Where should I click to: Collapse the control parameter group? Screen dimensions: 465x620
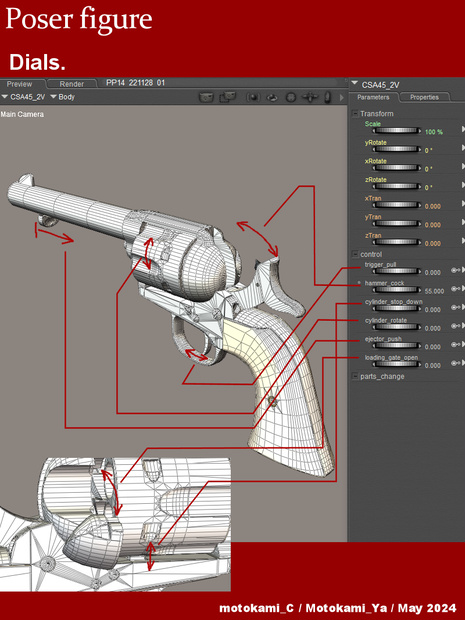pos(355,254)
